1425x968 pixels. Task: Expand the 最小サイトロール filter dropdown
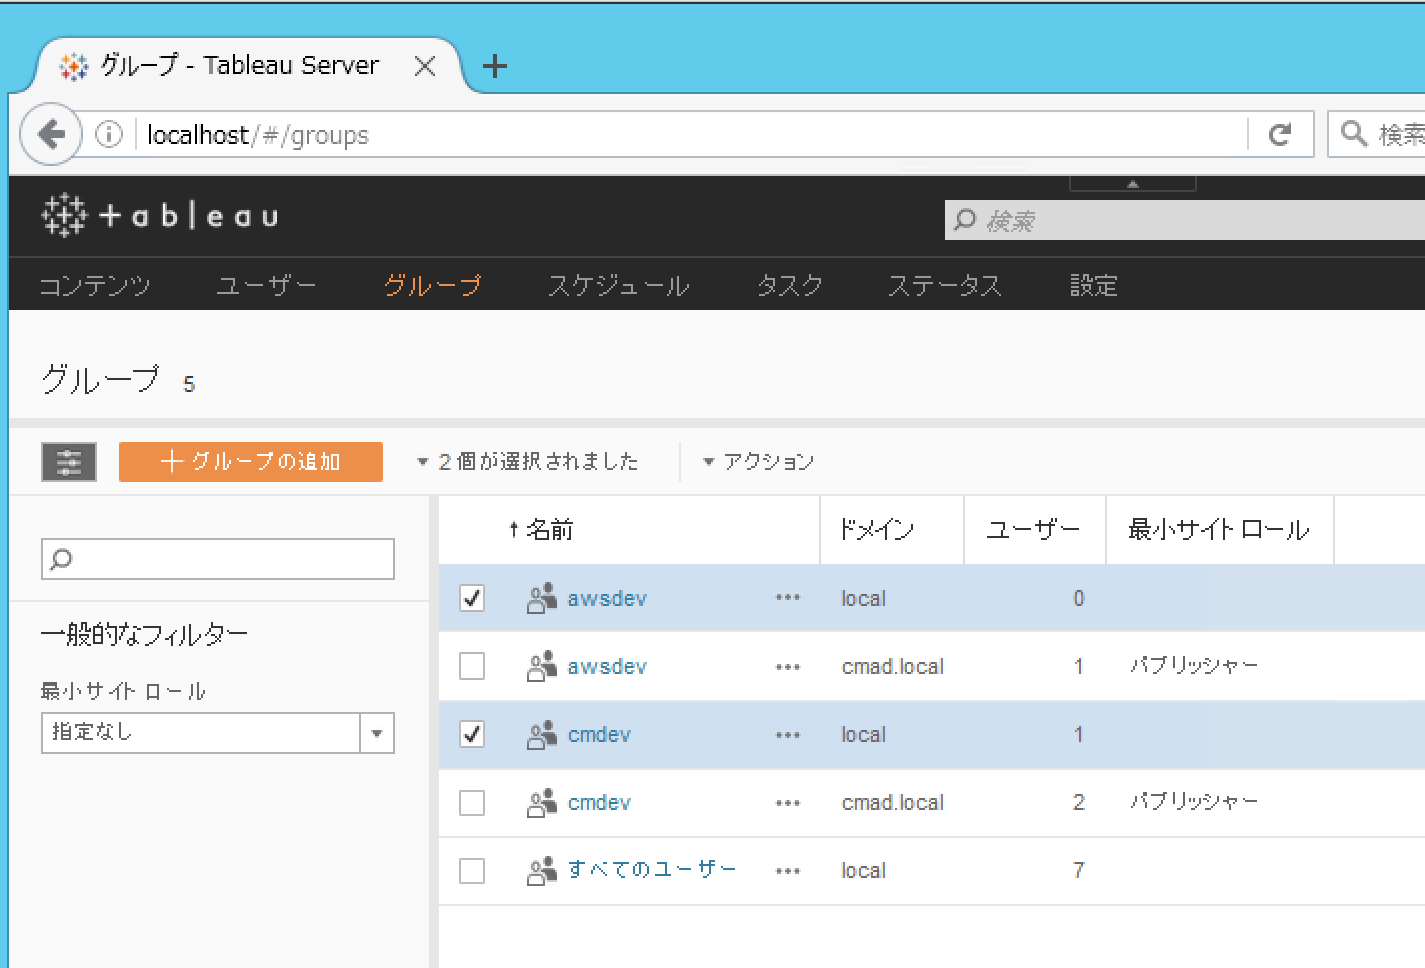(376, 733)
